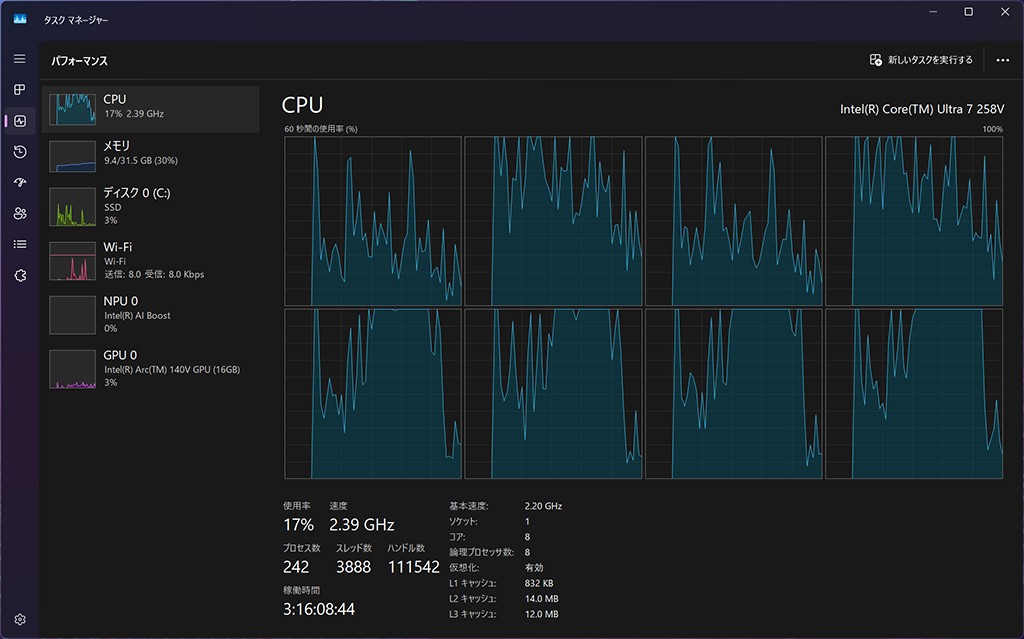Click the bottom-right CPU core graph
Viewport: 1024px width, 639px height.
pyautogui.click(x=913, y=394)
